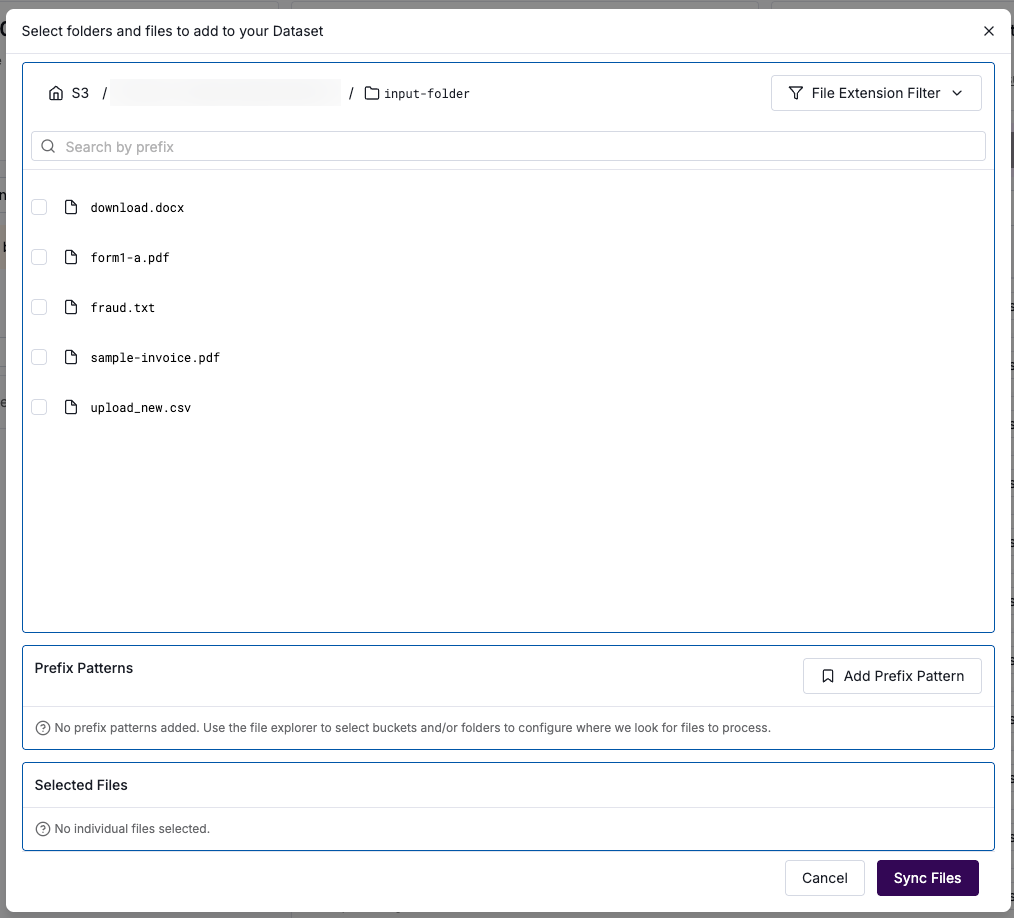Tick the sample-invoice.pdf checkbox
The height and width of the screenshot is (918, 1014).
click(x=39, y=357)
